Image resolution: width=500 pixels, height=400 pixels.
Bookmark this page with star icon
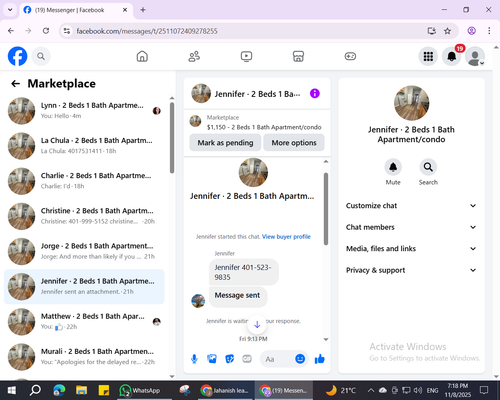pos(447,31)
